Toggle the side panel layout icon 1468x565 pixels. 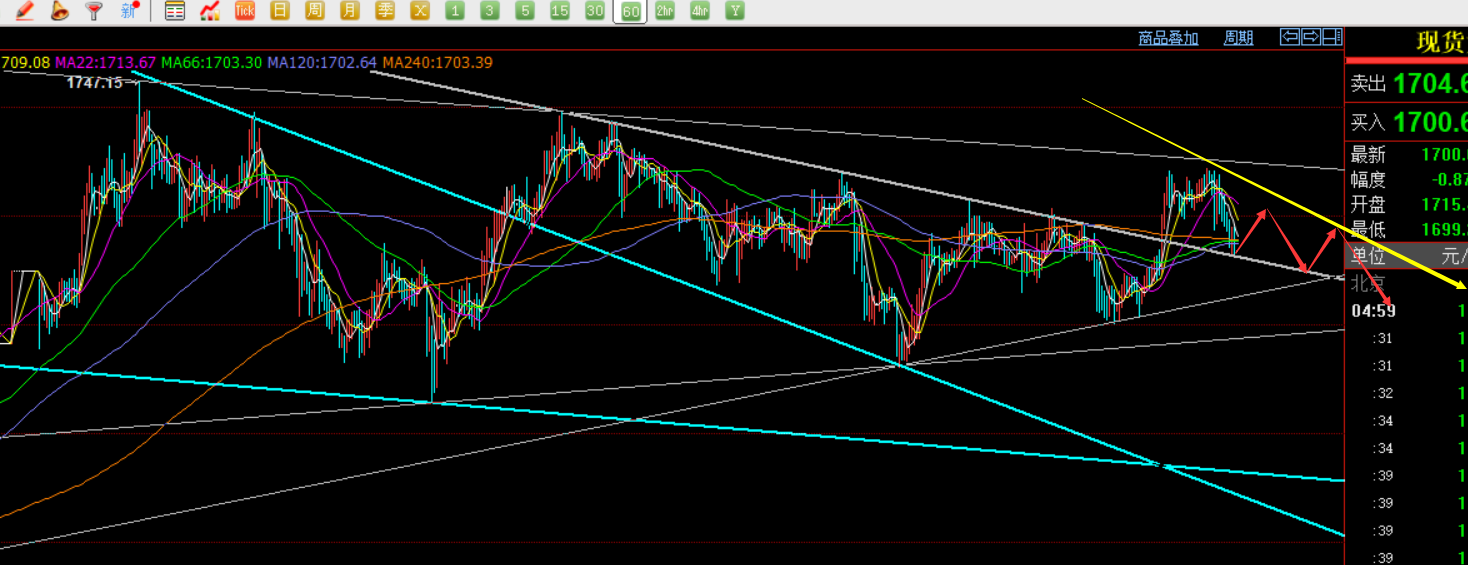(x=1332, y=37)
